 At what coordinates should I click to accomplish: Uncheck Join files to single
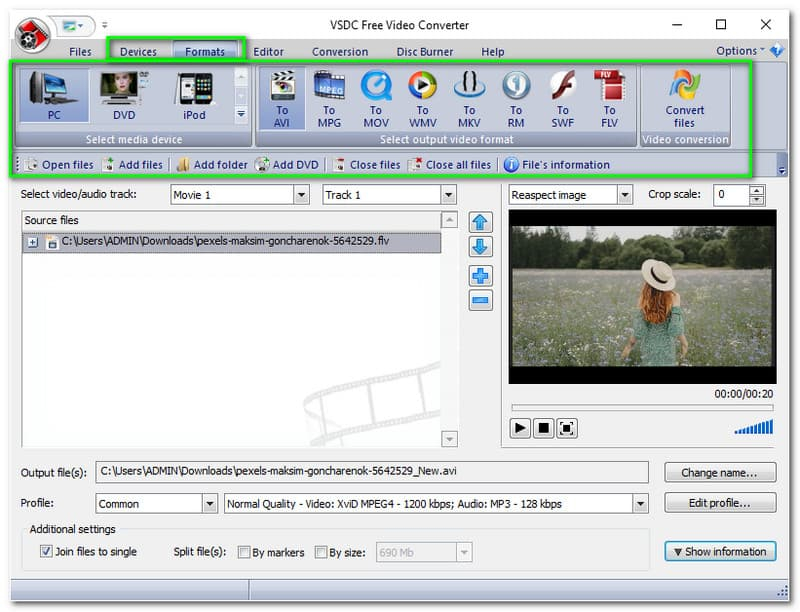[x=46, y=551]
